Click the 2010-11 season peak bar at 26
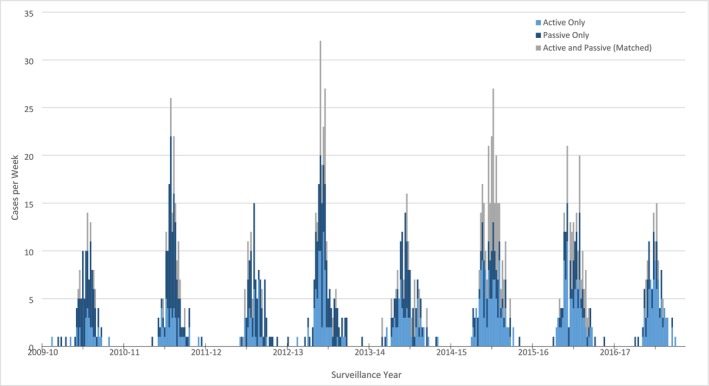 171,222
